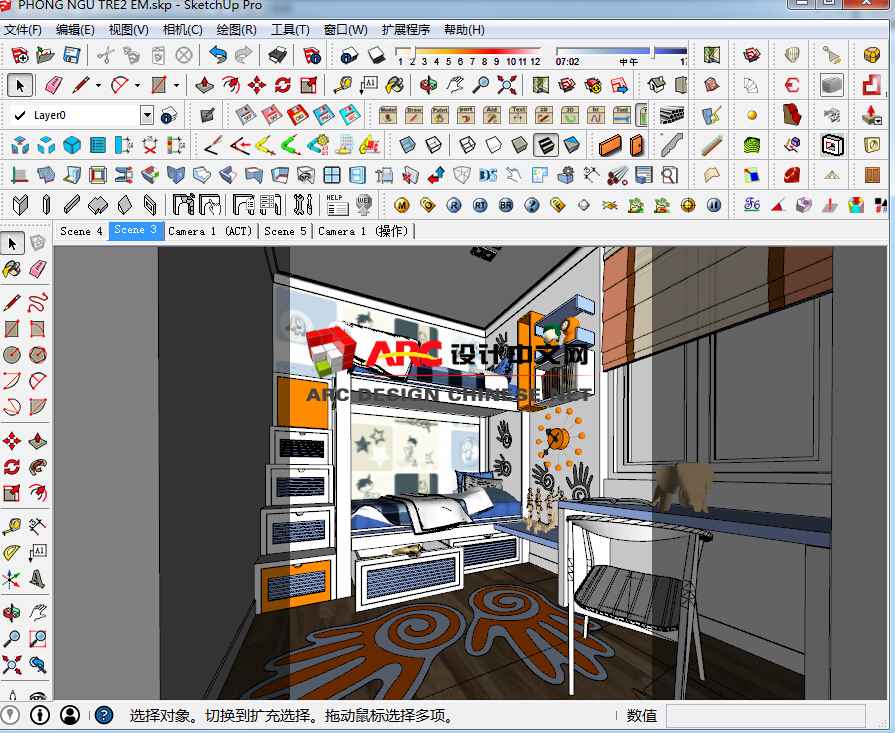Click the red Ruby gem icon

[792, 175]
